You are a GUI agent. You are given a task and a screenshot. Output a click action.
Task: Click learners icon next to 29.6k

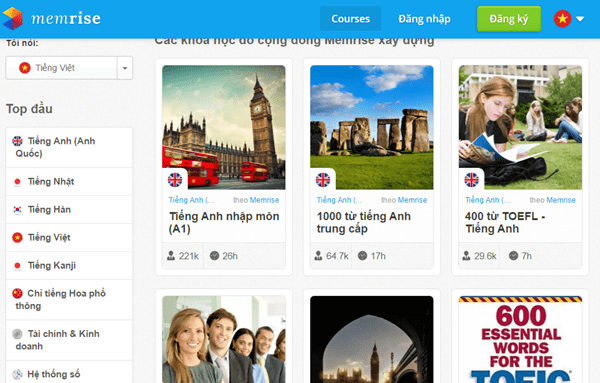click(466, 256)
